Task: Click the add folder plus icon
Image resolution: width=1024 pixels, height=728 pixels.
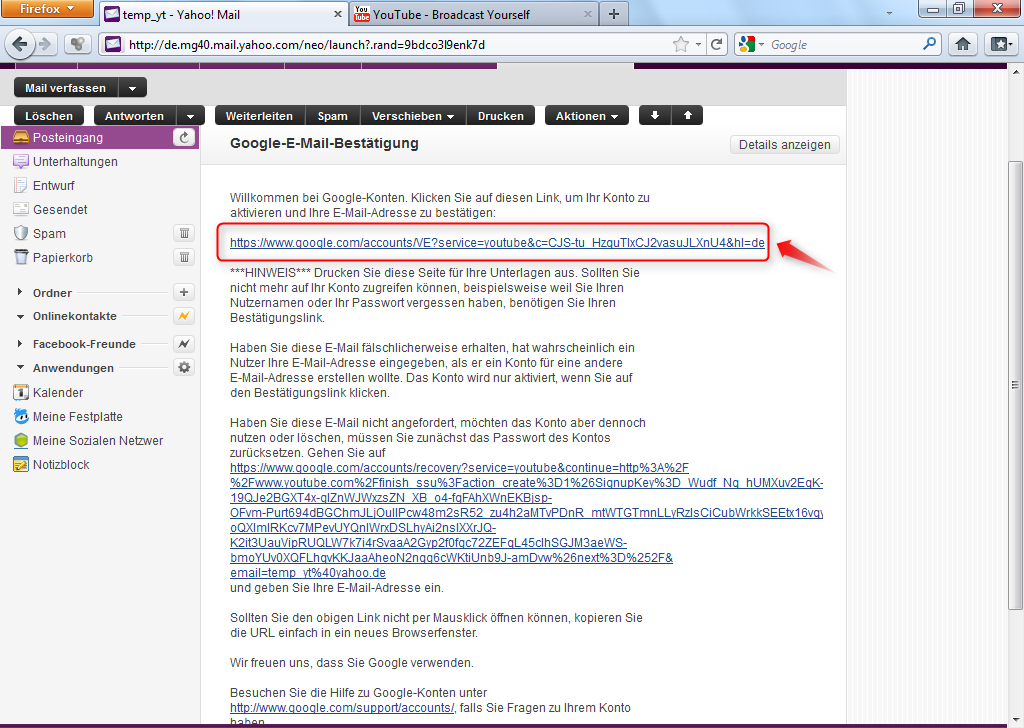Action: click(x=184, y=292)
